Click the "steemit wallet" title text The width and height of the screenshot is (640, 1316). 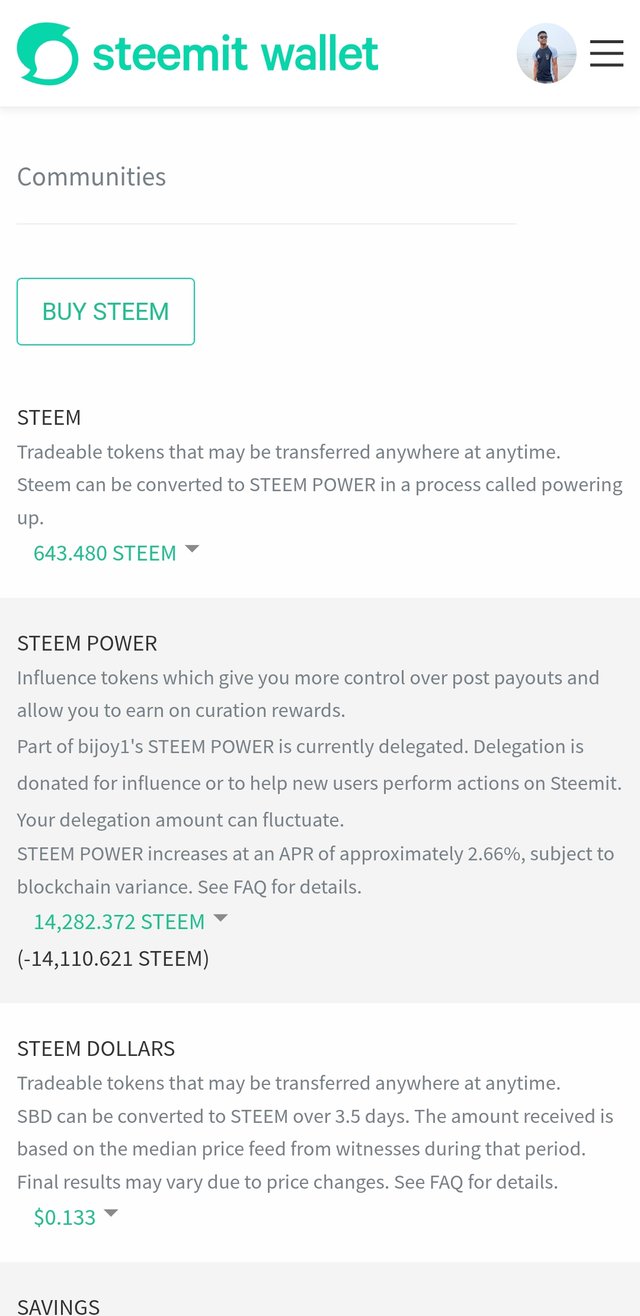[x=235, y=53]
